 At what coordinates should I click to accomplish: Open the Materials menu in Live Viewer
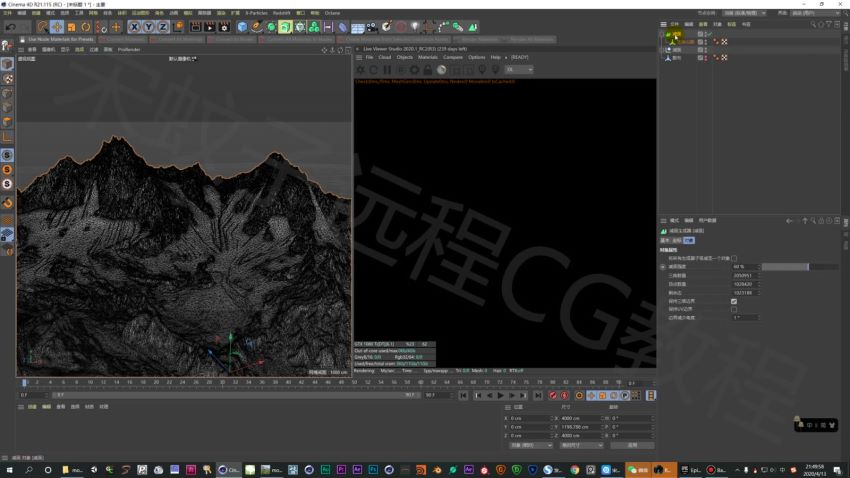click(428, 57)
